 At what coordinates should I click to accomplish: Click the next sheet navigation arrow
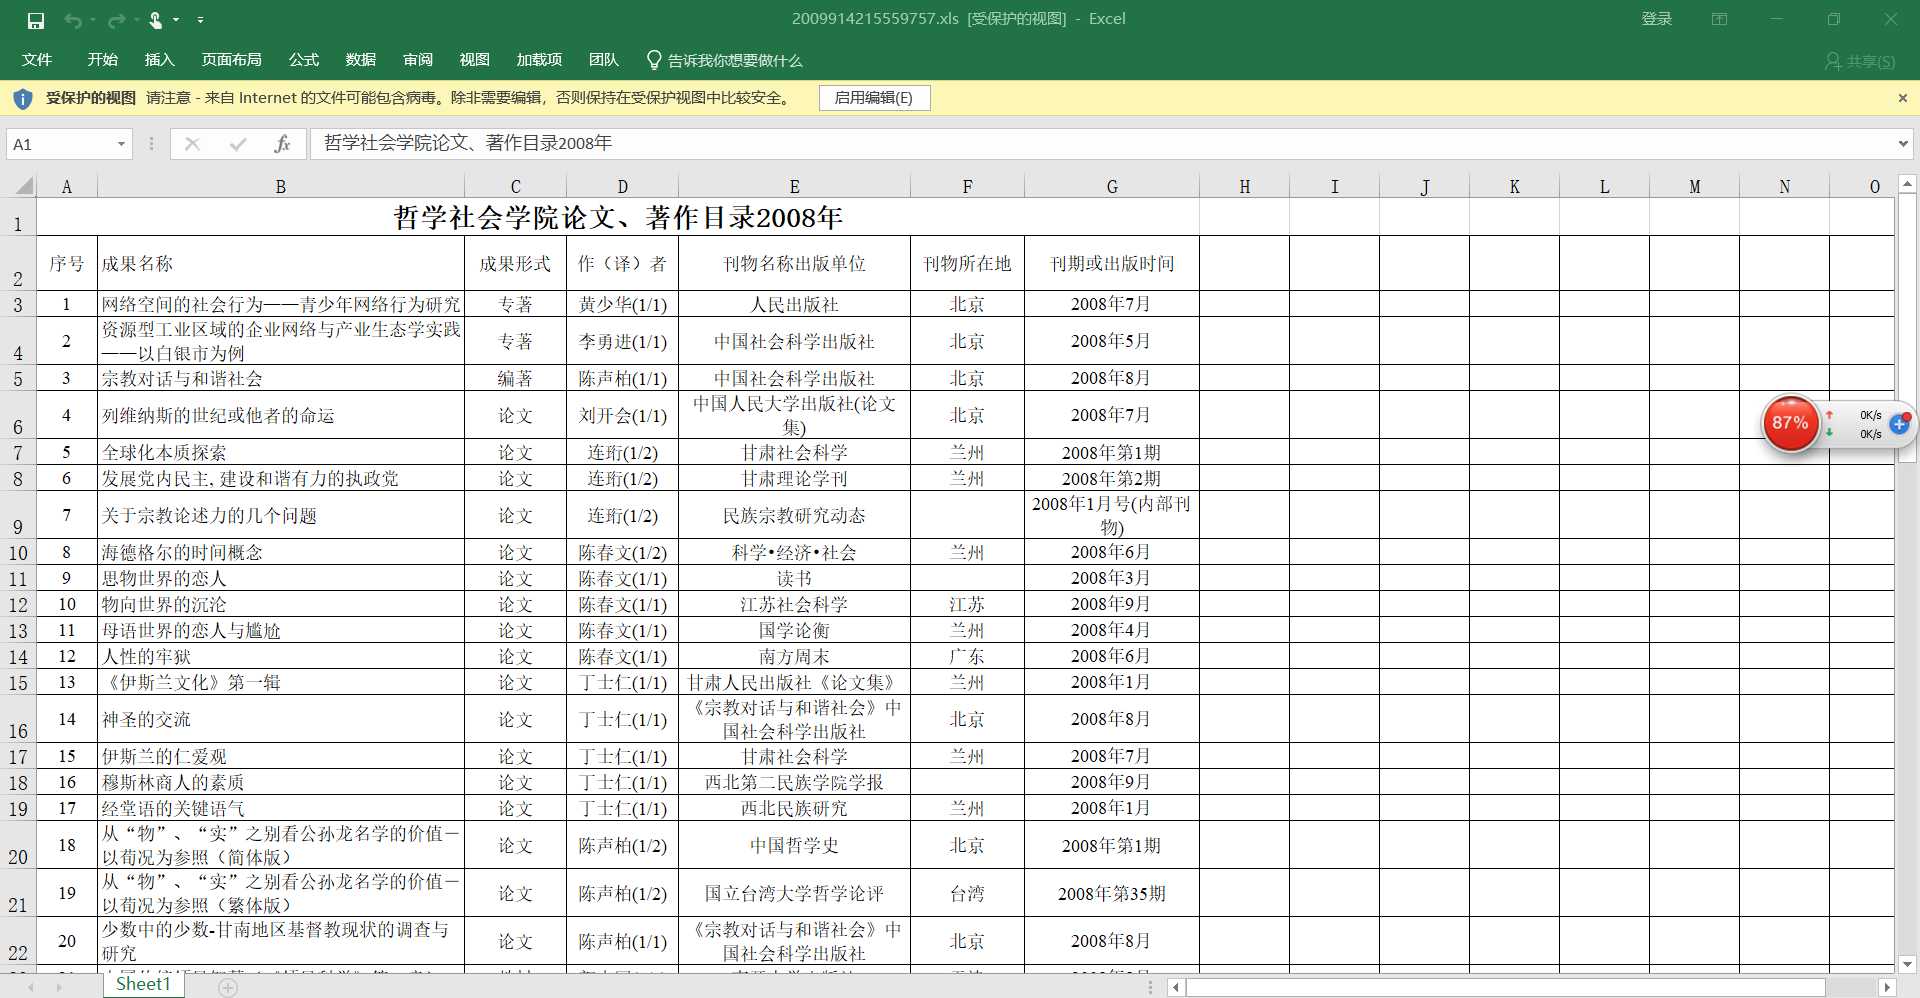59,987
